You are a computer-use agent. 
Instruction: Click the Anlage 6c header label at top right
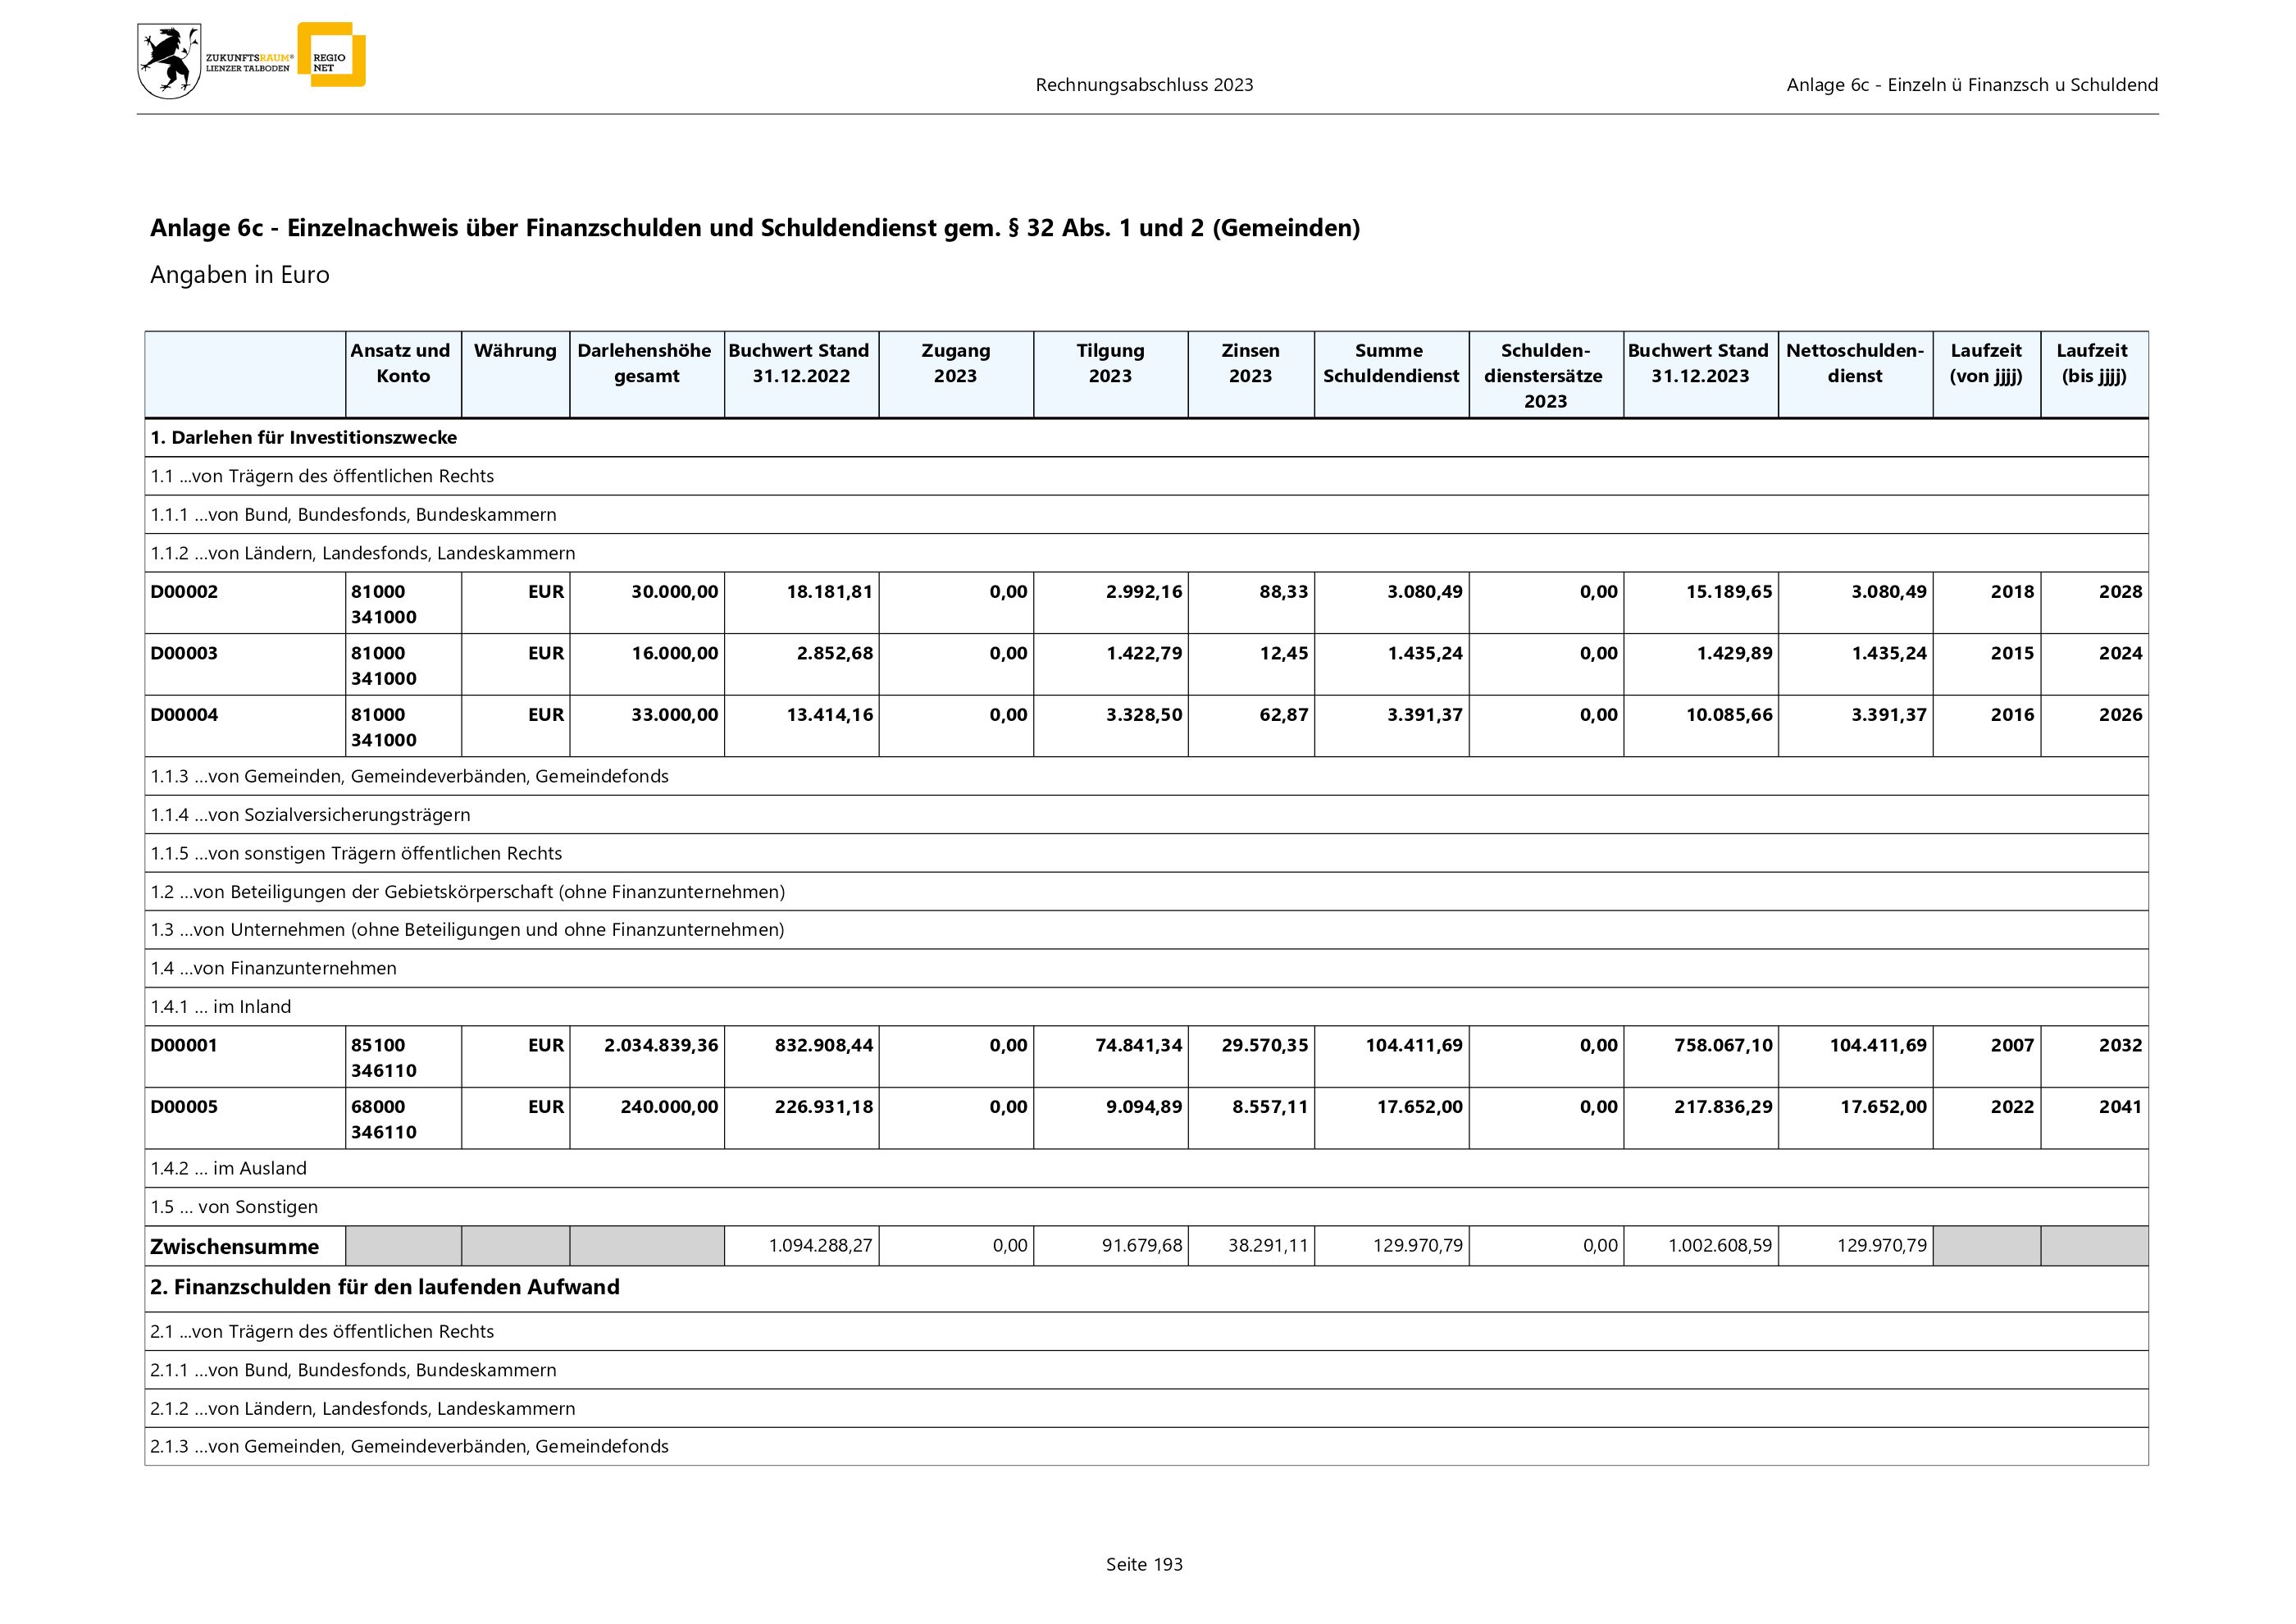coord(1971,85)
